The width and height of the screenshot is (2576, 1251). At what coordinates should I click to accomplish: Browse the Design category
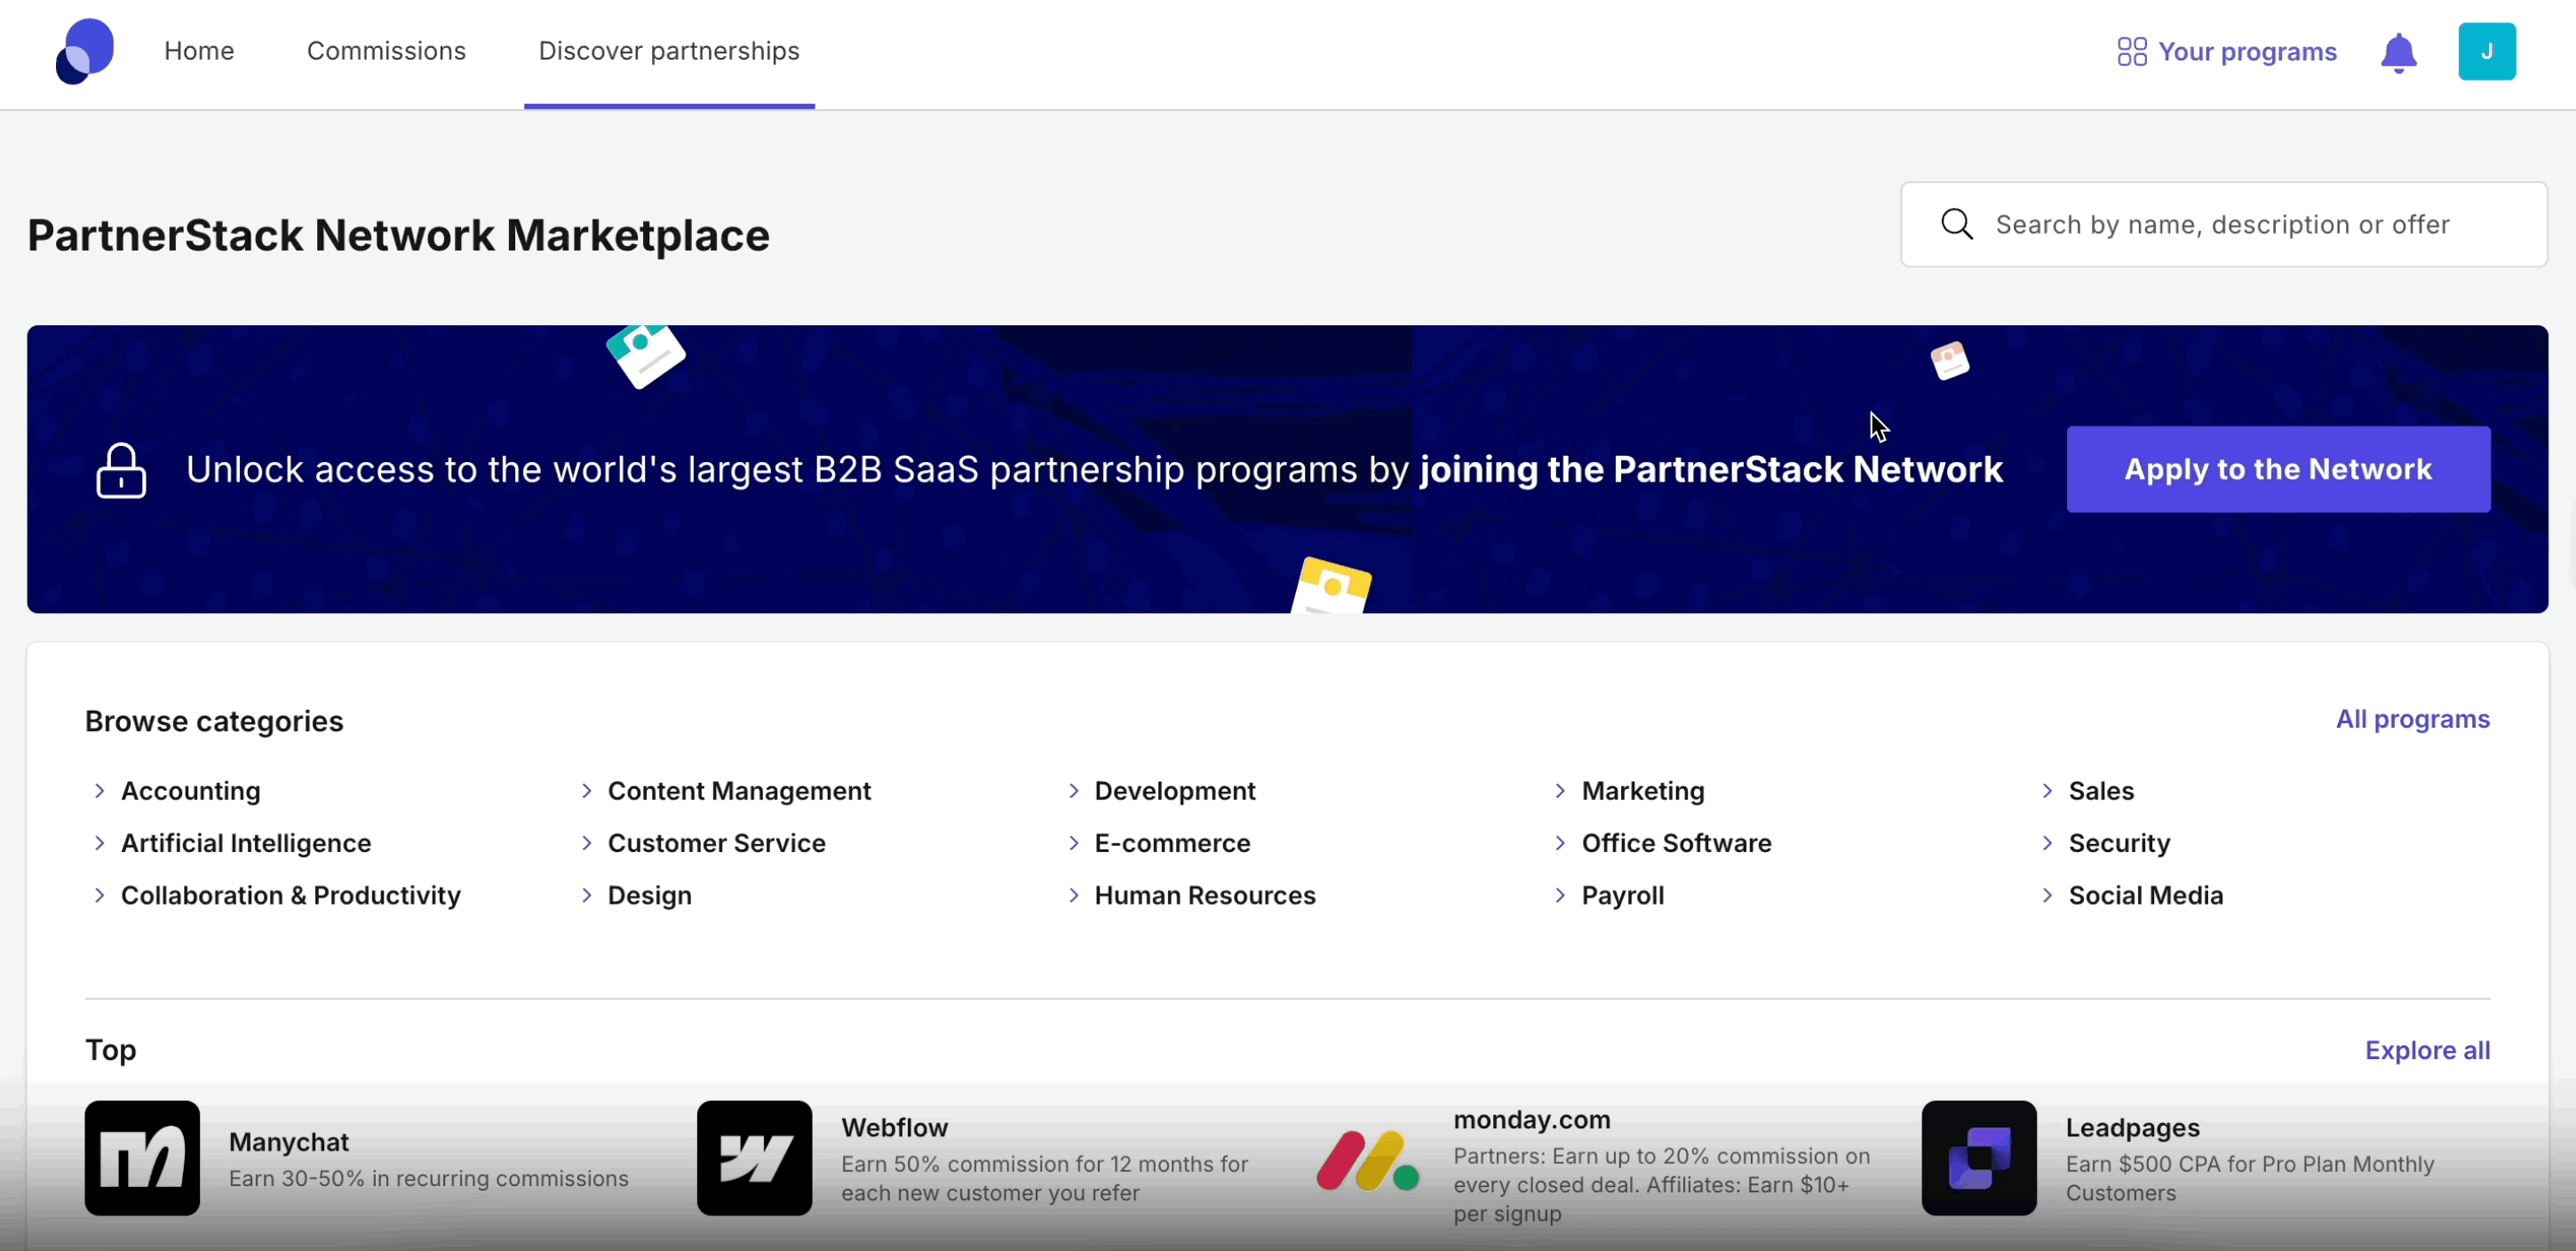(x=650, y=895)
